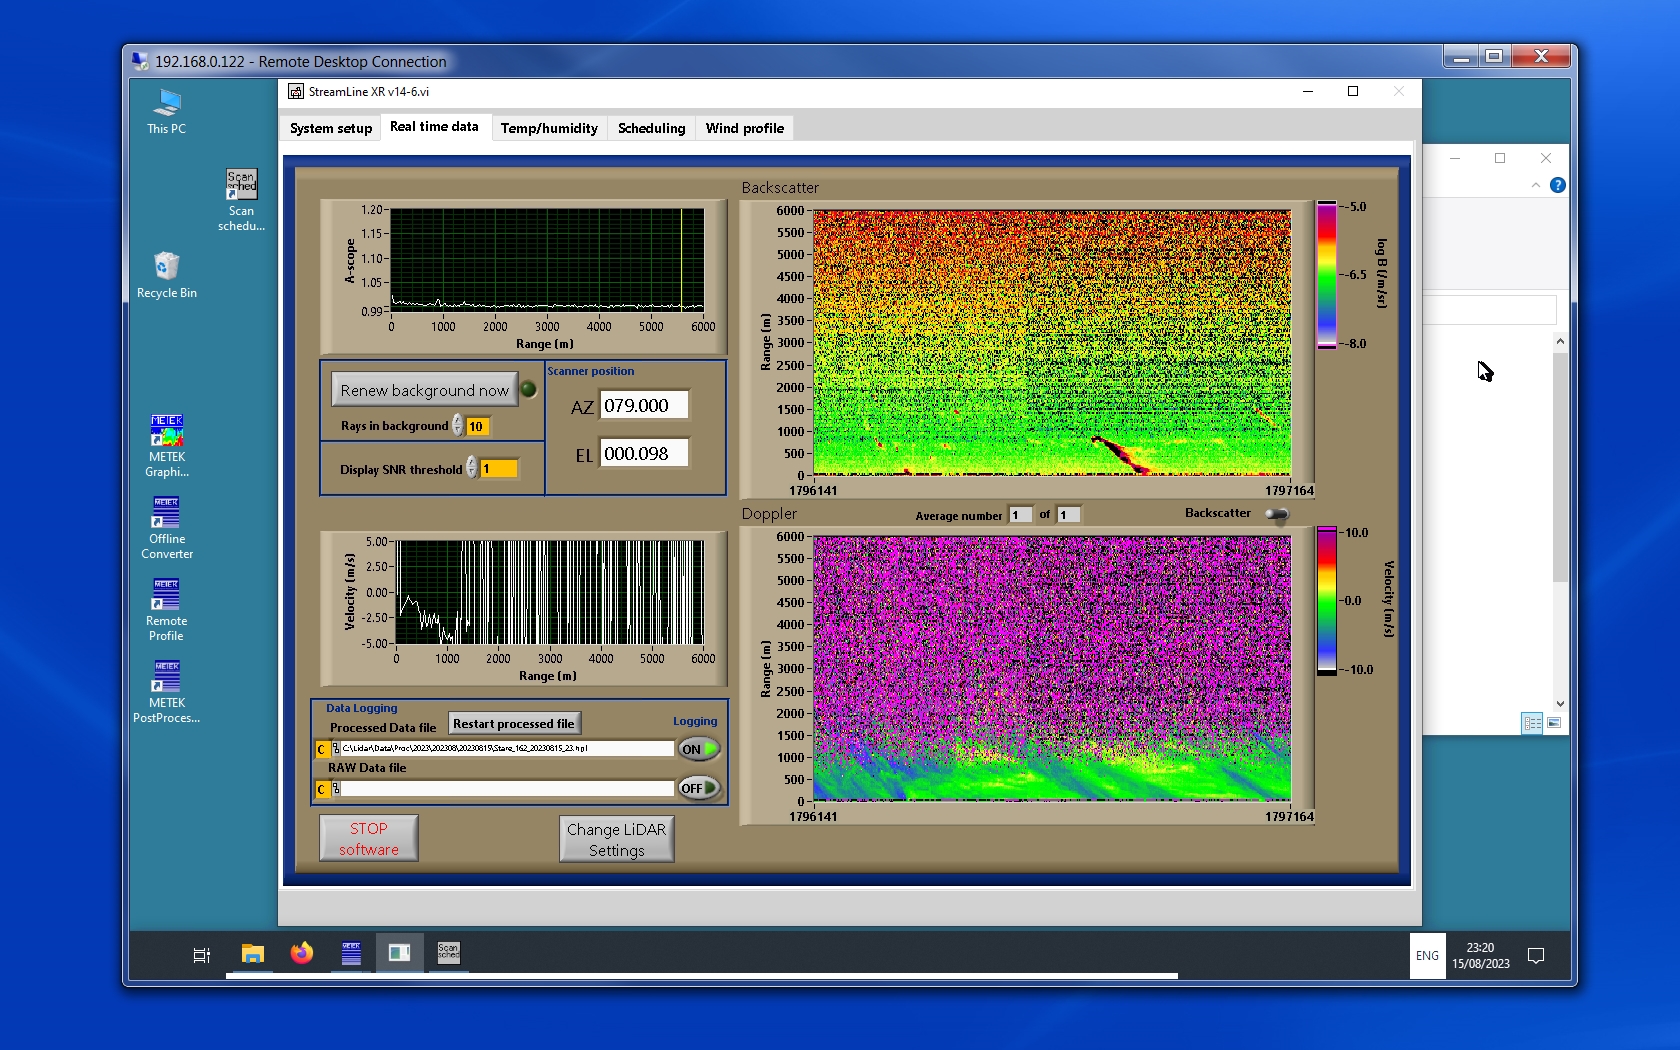The width and height of the screenshot is (1680, 1050).
Task: Switch to the Wind profile tab
Action: click(x=744, y=128)
